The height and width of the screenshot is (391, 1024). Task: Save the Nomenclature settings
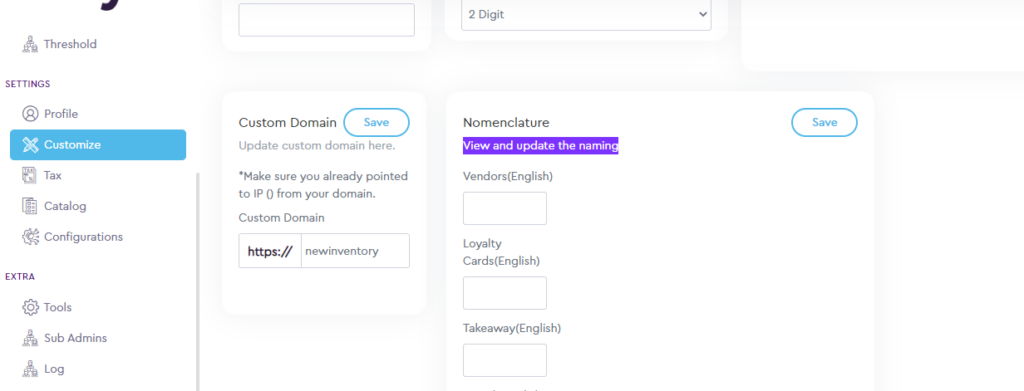824,122
